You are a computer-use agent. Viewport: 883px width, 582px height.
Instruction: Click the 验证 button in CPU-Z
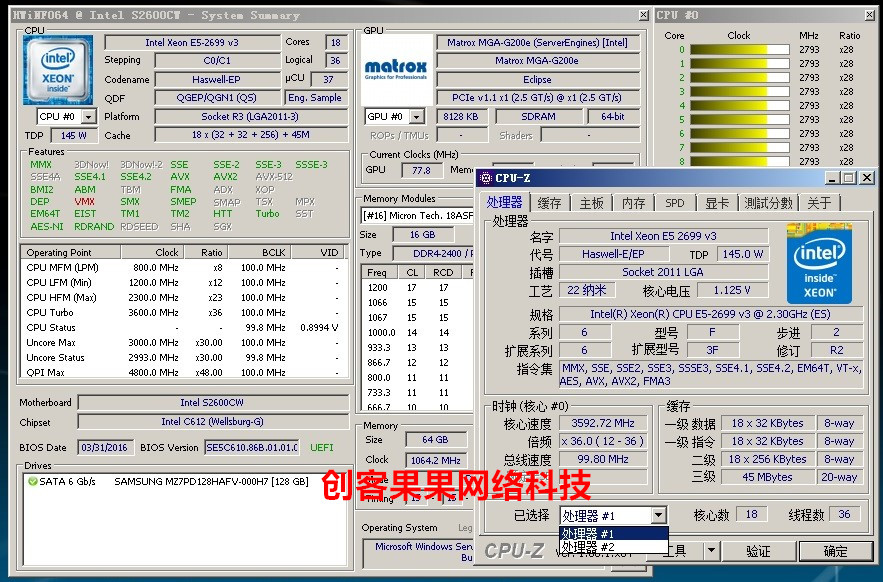(x=758, y=550)
